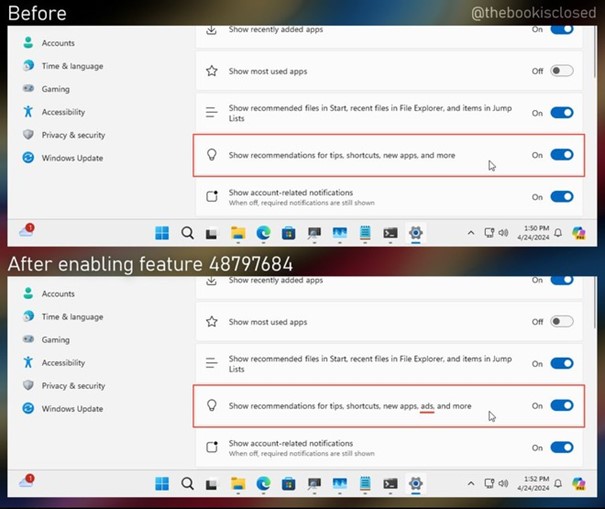
Task: Click notification bell beside the 1:52 PM clock
Action: tap(558, 484)
